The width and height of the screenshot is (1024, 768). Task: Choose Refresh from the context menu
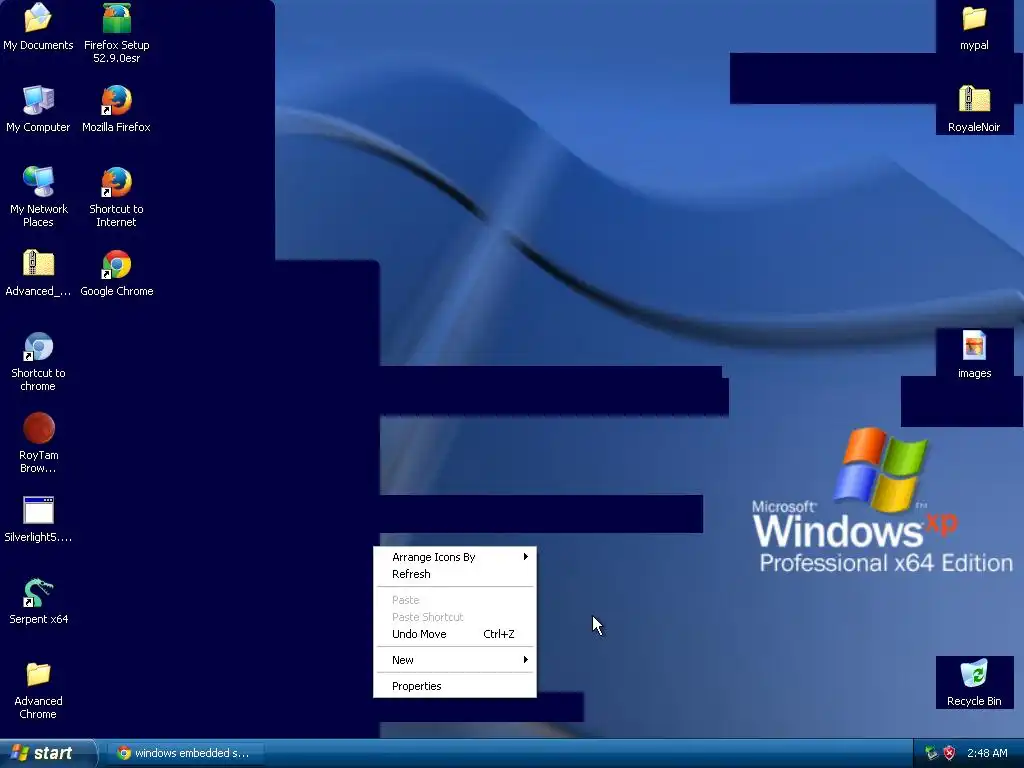pos(455,574)
